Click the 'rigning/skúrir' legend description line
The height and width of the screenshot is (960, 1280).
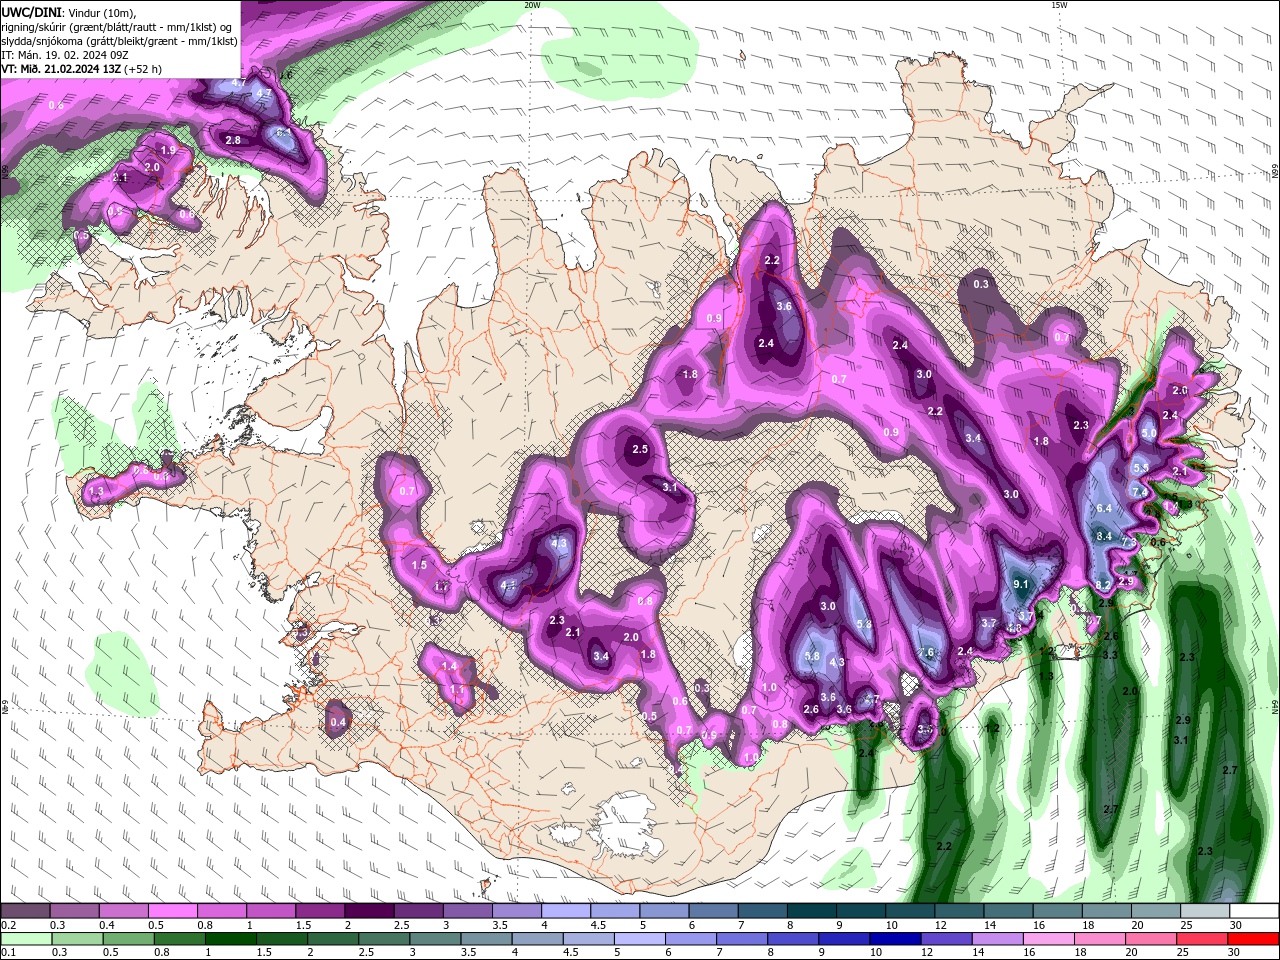point(117,27)
